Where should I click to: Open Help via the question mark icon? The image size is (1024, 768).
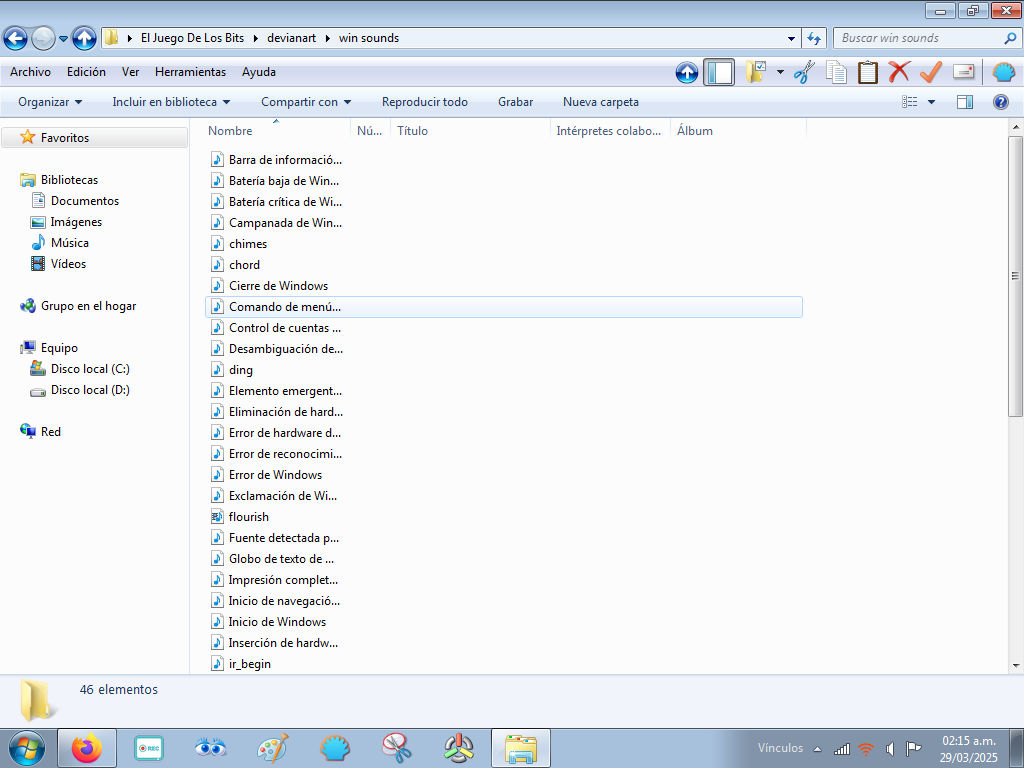tap(1000, 101)
